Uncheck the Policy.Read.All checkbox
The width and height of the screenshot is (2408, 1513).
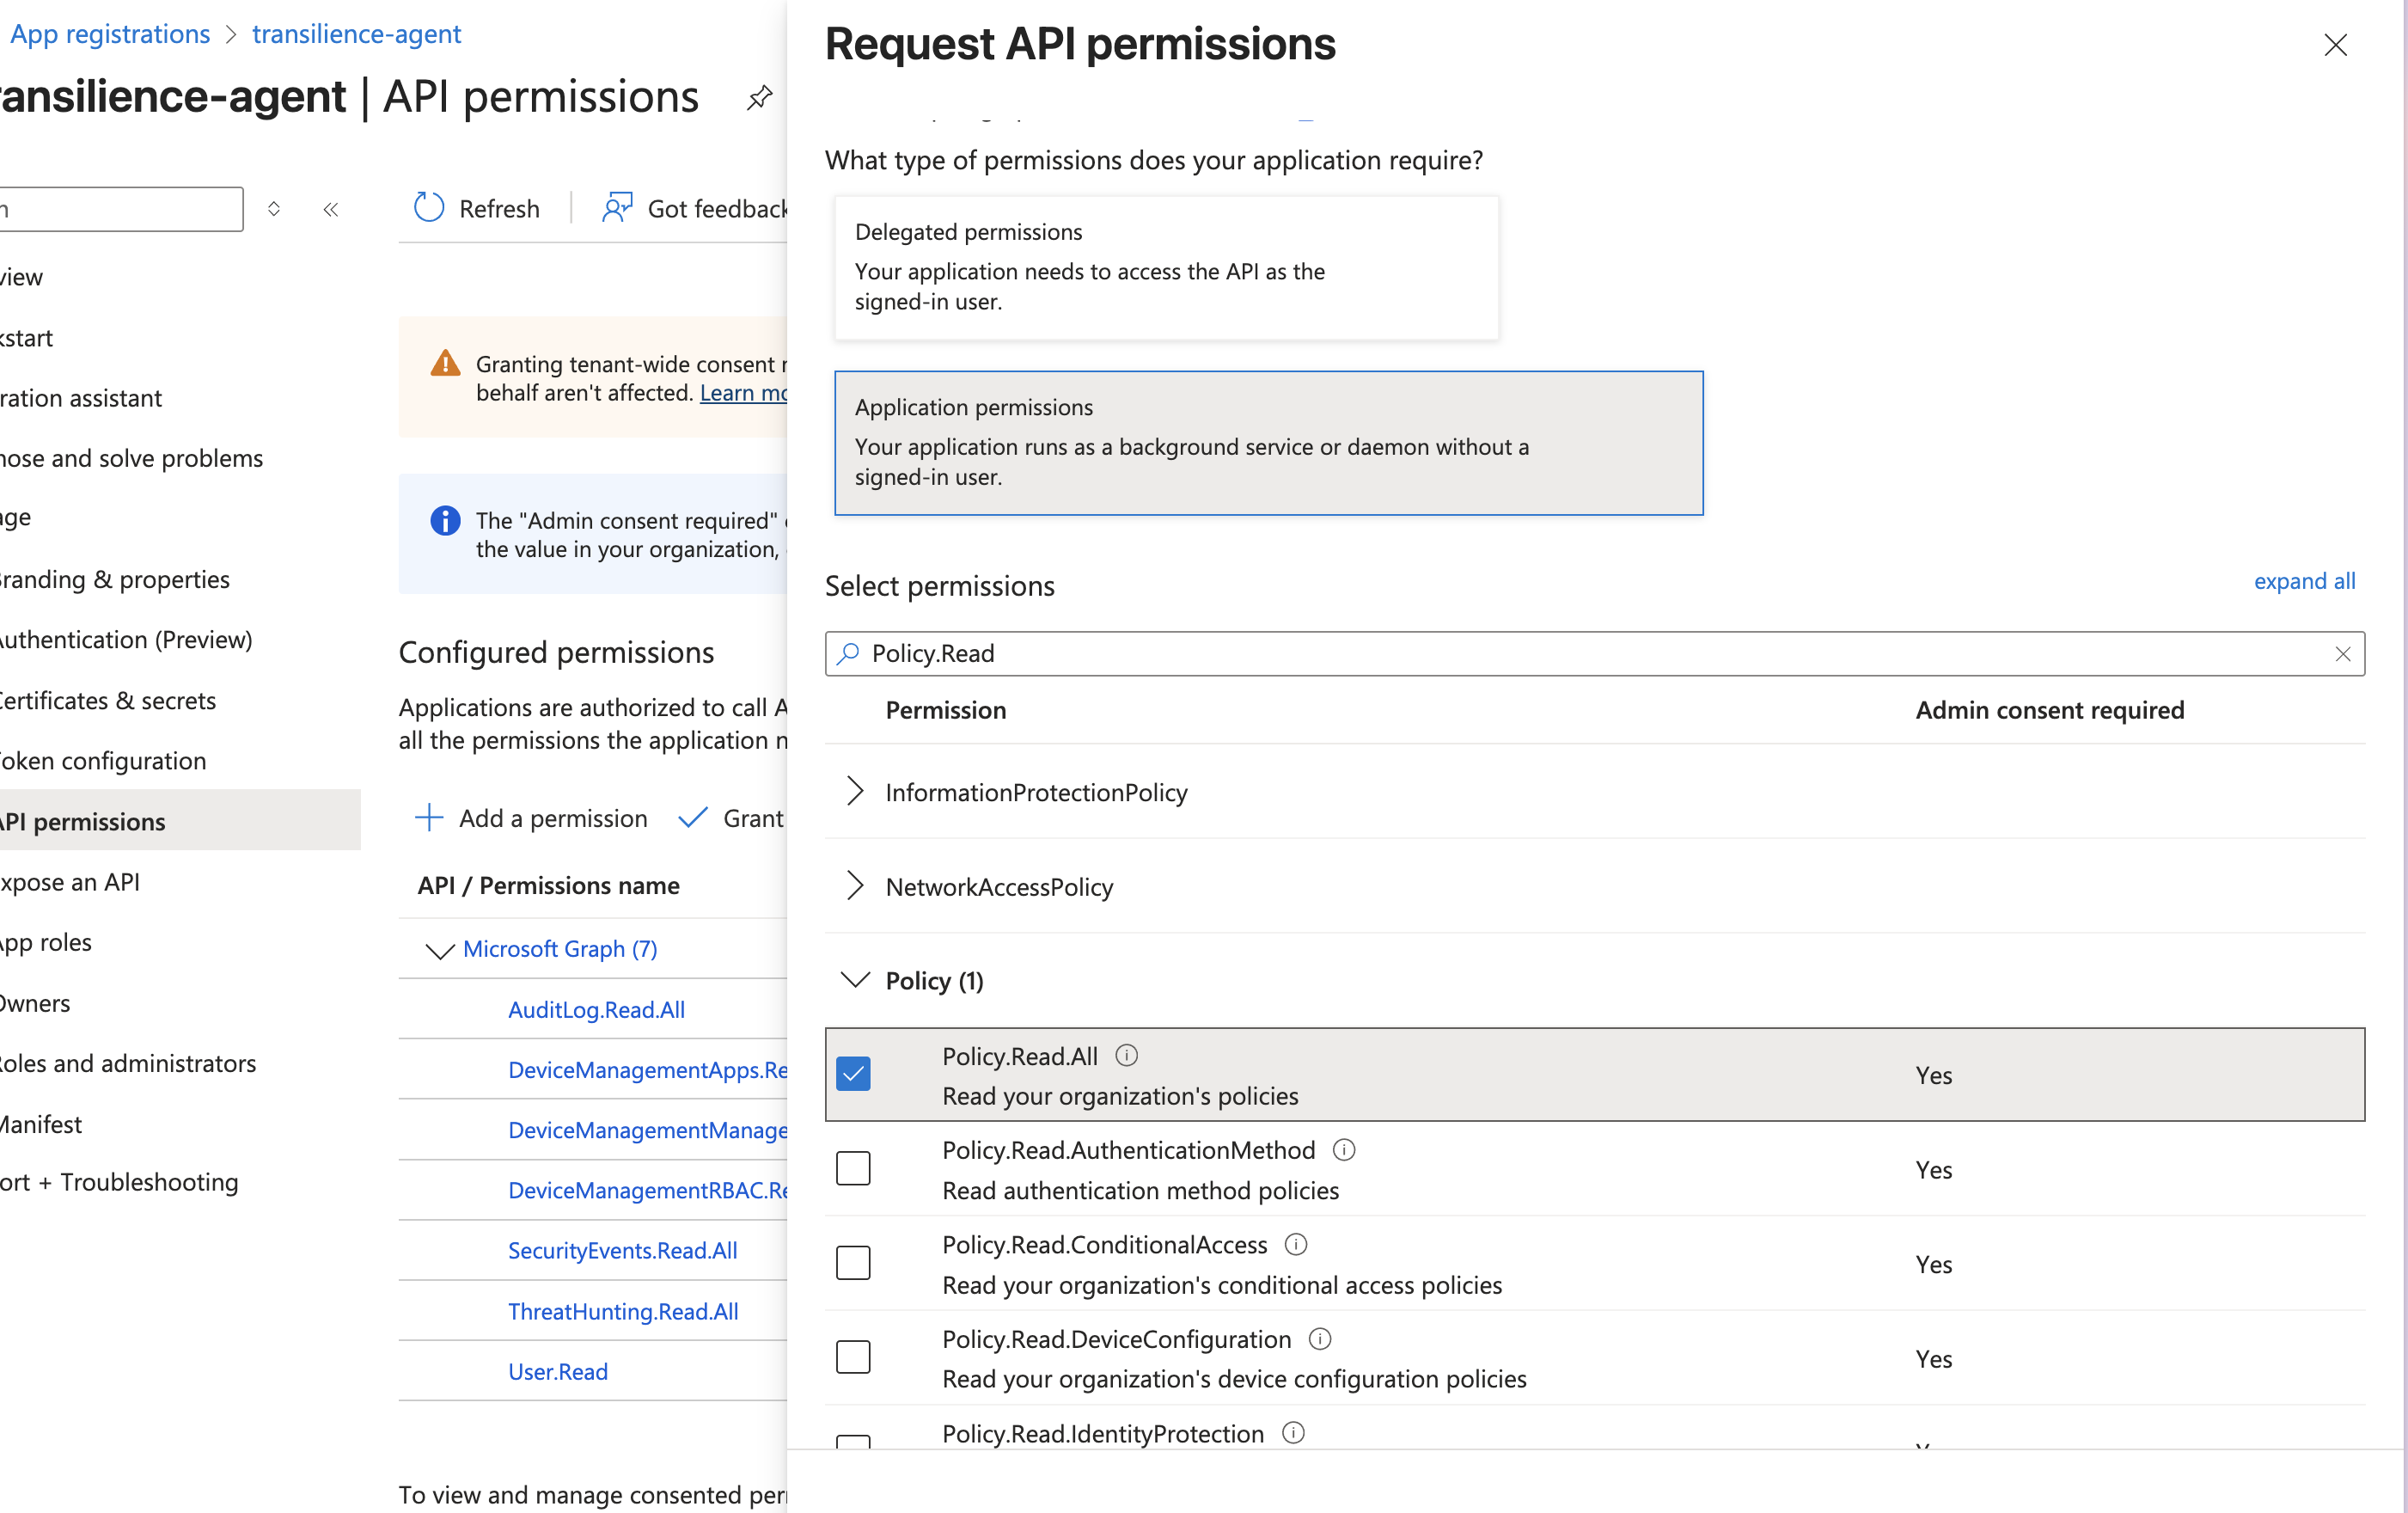[x=853, y=1074]
